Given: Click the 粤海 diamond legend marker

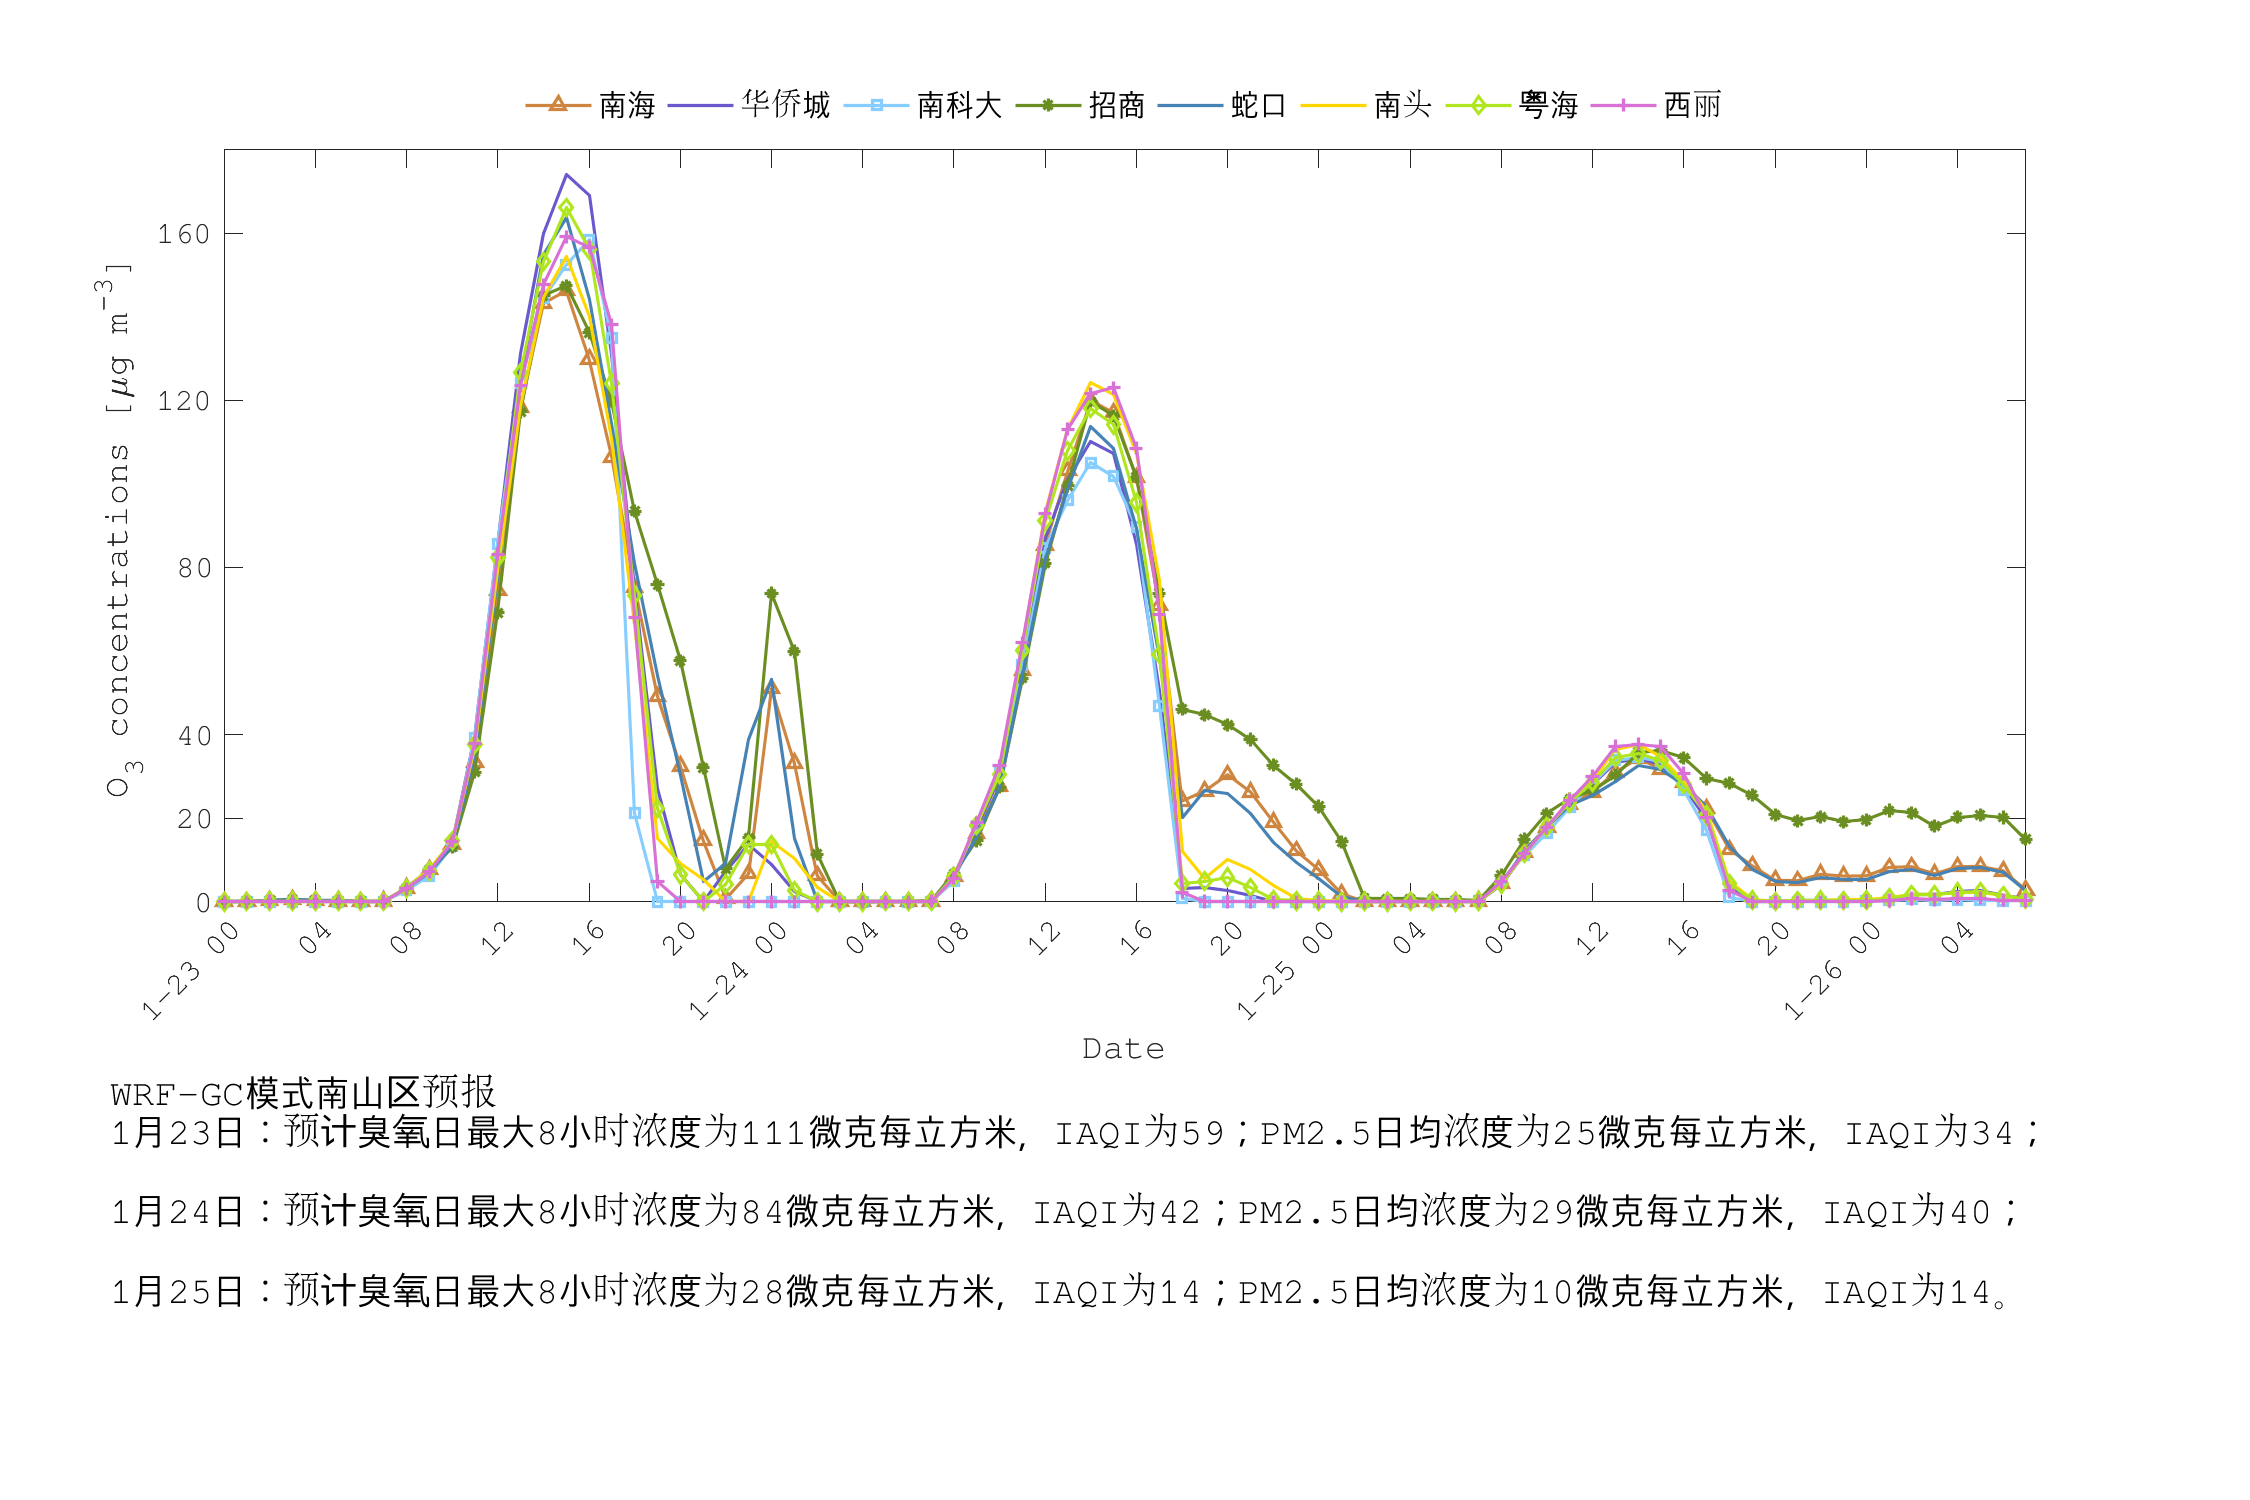Looking at the screenshot, I should point(1478,105).
